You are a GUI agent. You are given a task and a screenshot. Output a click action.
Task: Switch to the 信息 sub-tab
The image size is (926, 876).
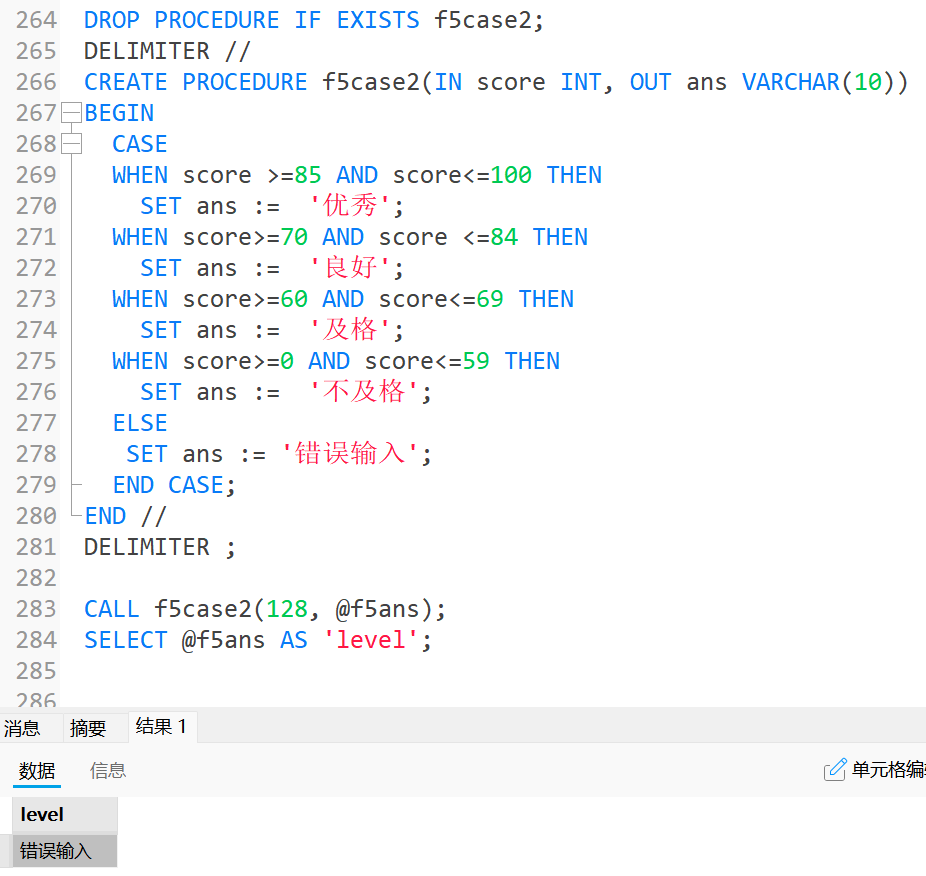pos(108,770)
